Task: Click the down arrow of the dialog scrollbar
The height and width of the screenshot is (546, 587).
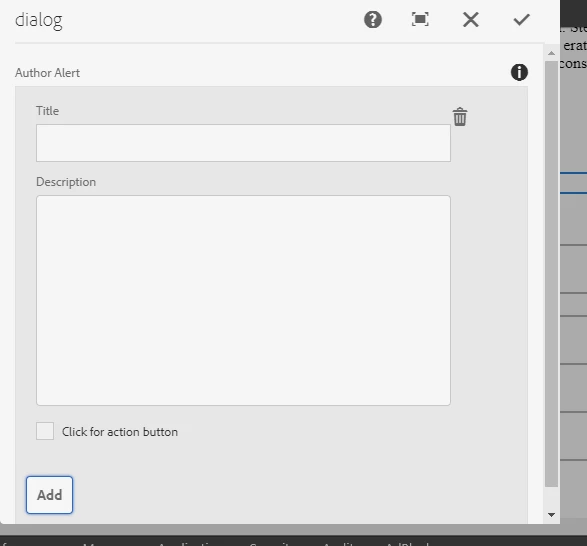Action: 551,515
